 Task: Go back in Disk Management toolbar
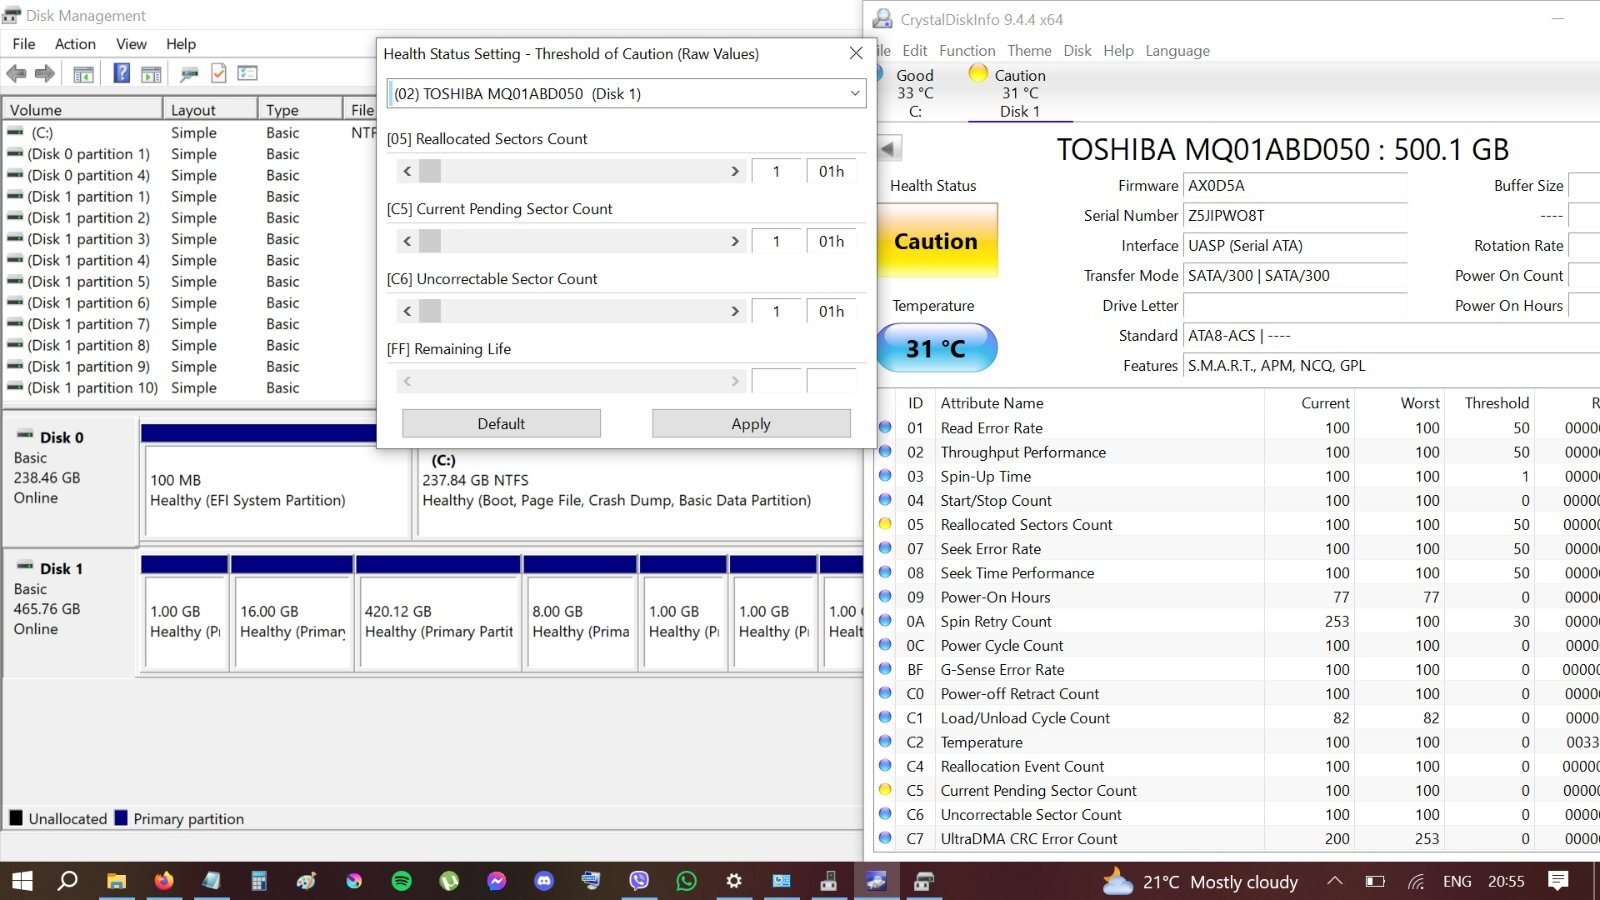(x=17, y=73)
